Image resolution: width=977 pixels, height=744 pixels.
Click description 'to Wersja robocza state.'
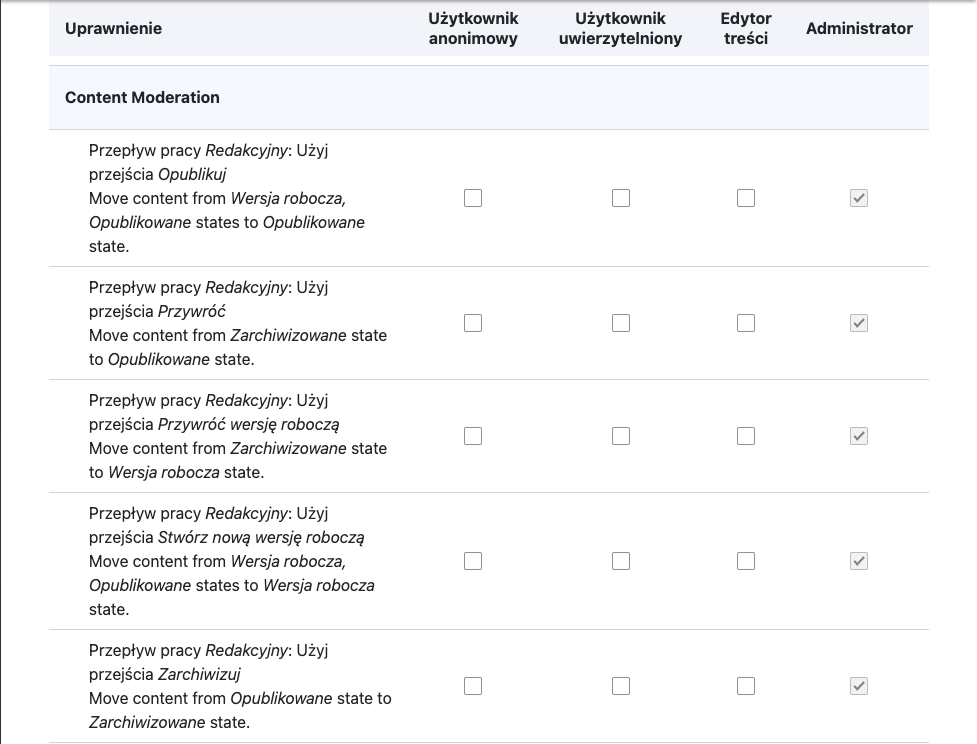pyautogui.click(x=176, y=472)
